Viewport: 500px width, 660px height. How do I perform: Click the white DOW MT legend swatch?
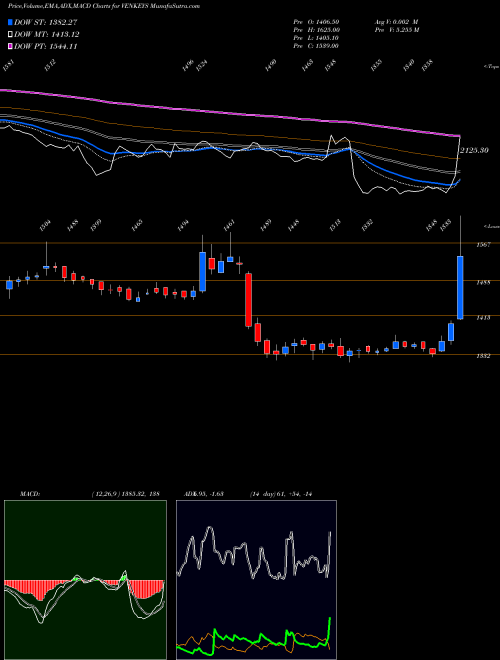[x=11, y=35]
